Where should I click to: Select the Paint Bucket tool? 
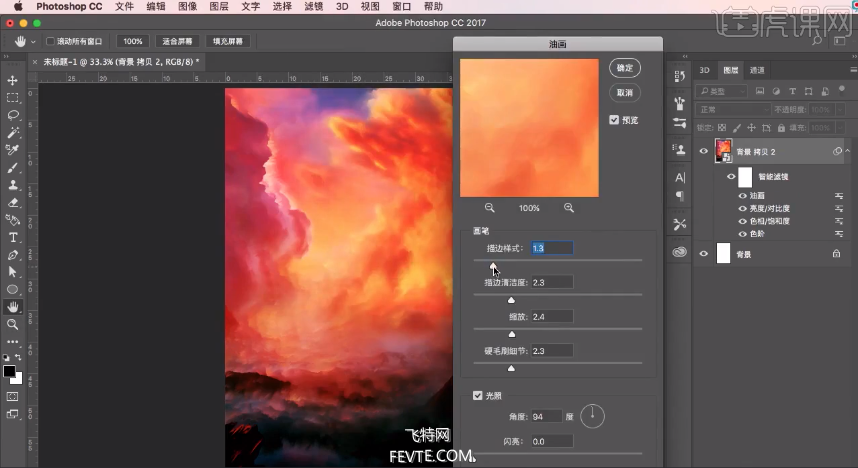13,220
